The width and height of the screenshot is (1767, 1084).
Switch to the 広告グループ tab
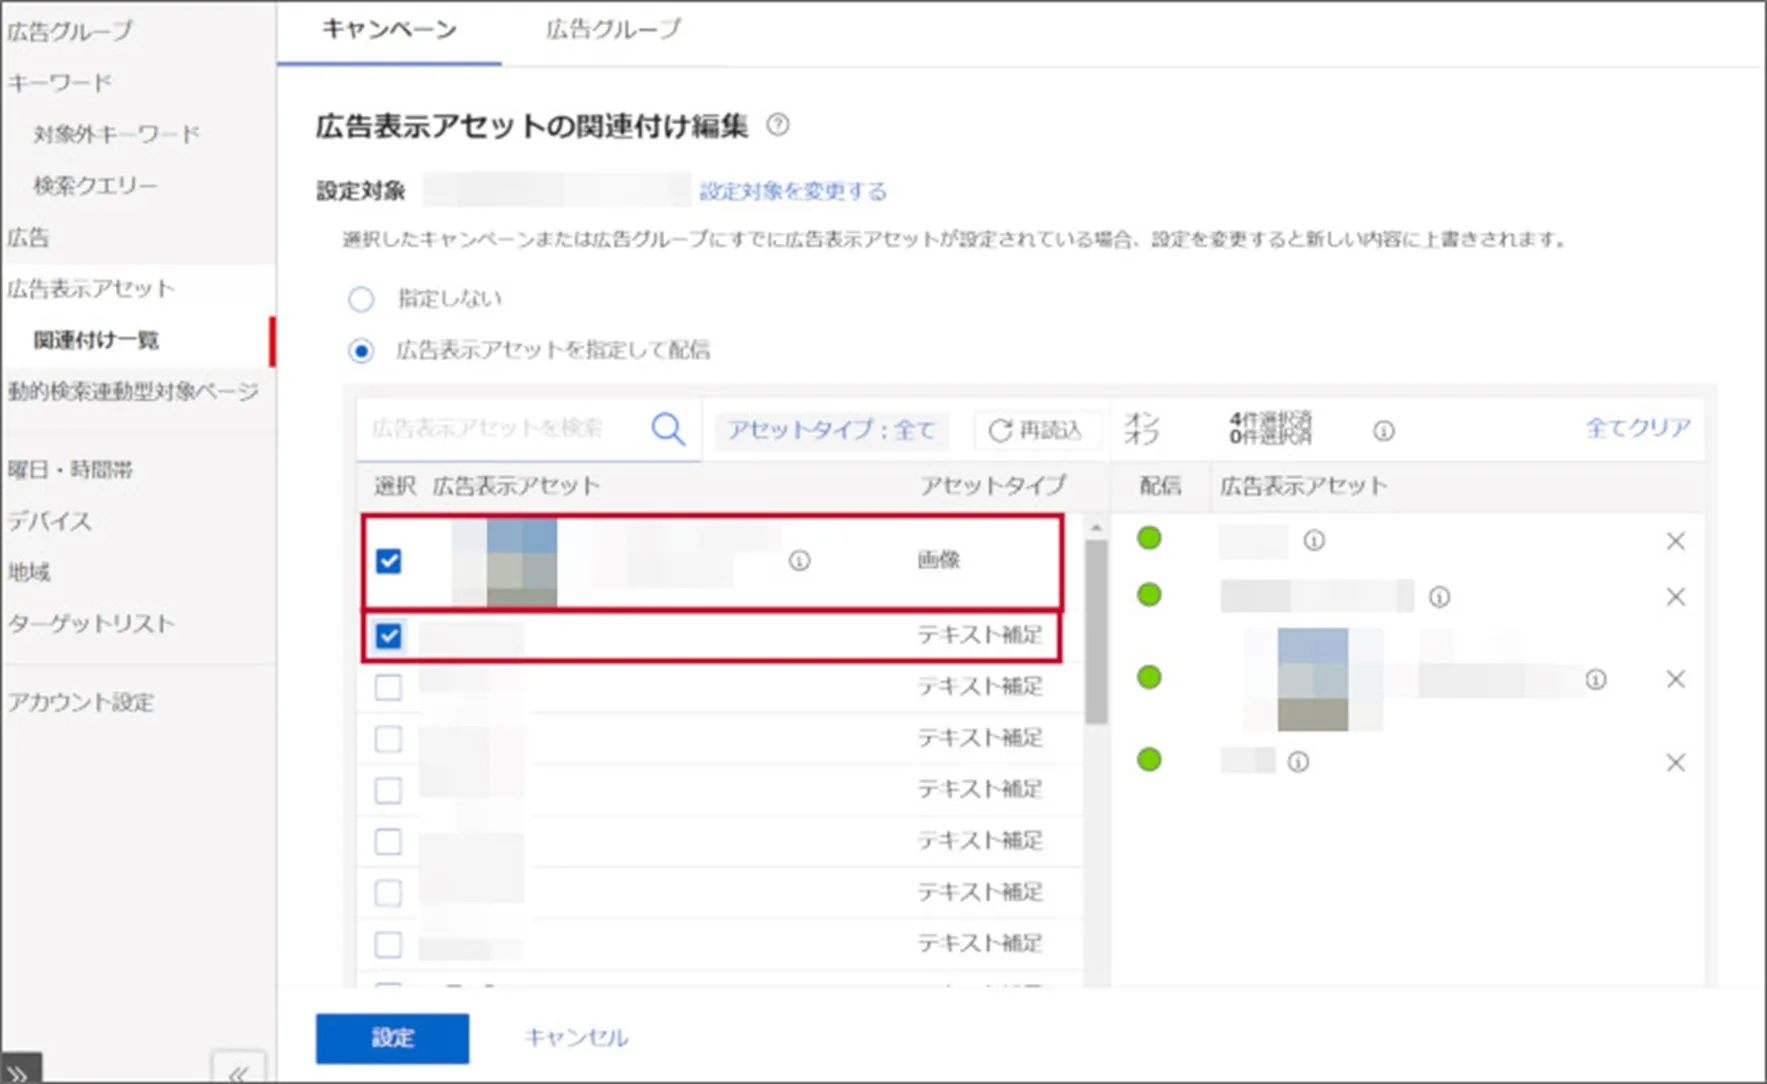(x=612, y=30)
